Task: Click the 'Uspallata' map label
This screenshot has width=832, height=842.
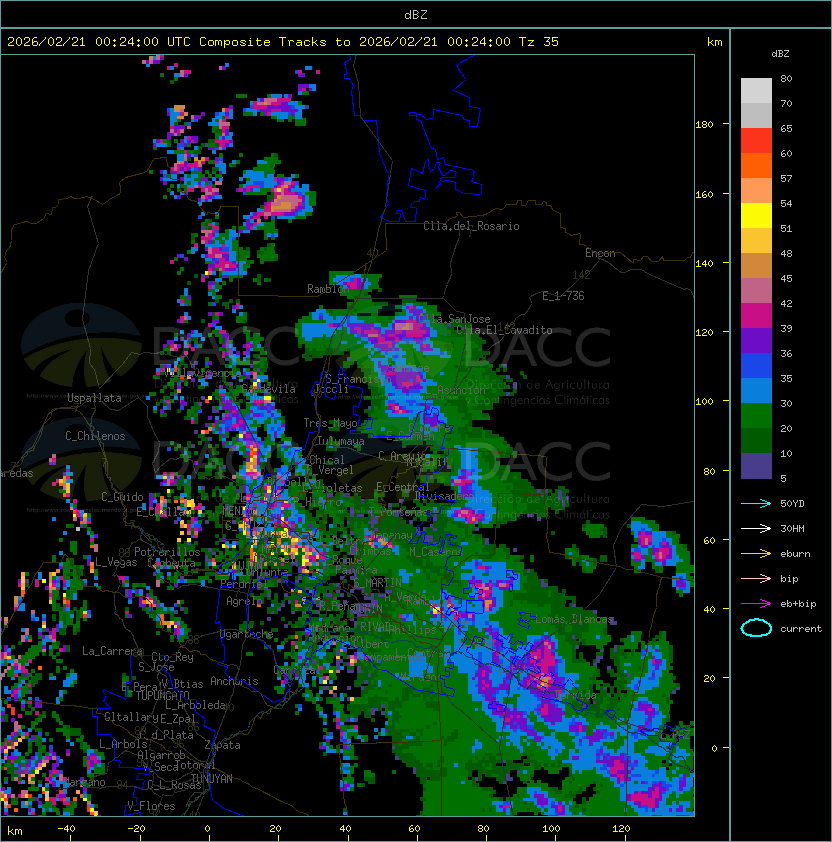Action: point(95,398)
